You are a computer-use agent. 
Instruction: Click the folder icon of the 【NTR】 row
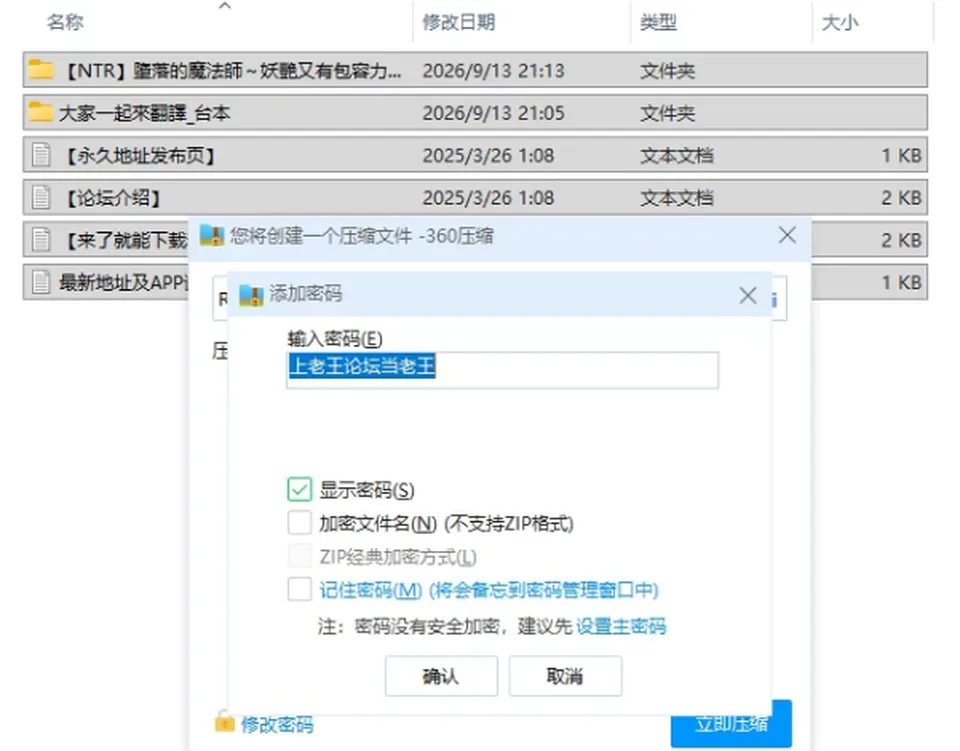point(41,70)
